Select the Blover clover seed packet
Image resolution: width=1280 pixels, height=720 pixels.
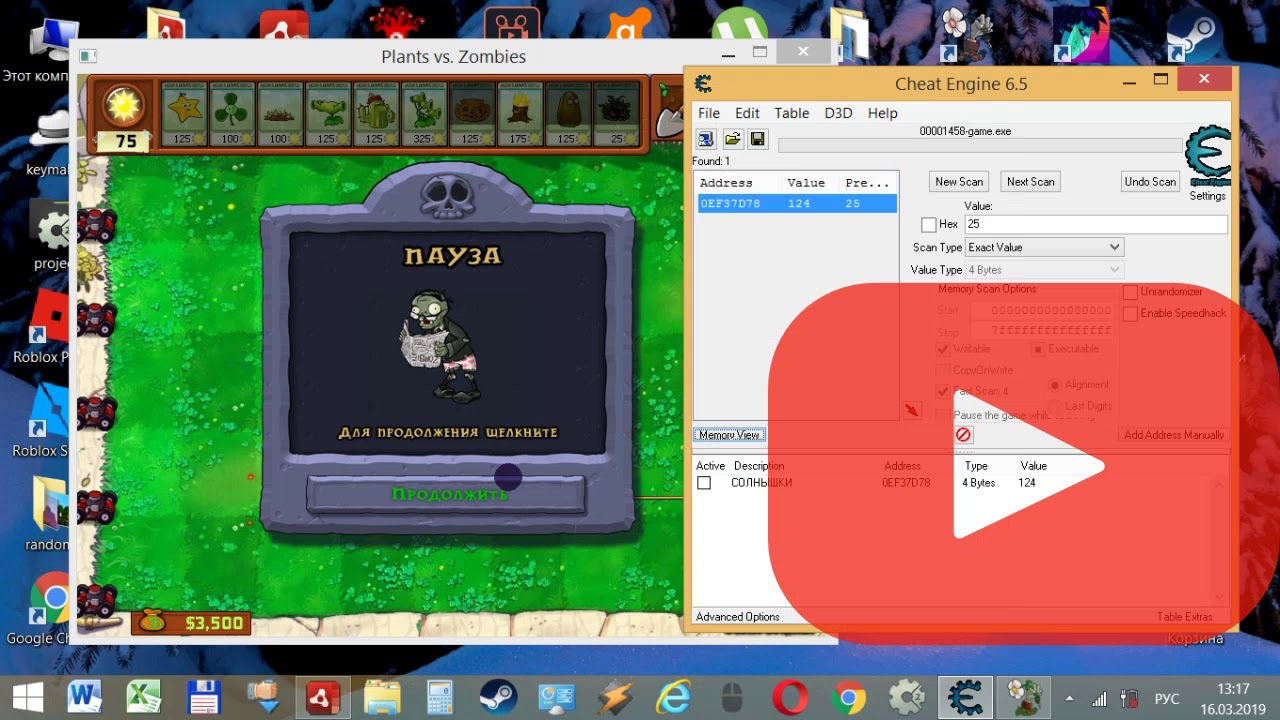pyautogui.click(x=231, y=114)
